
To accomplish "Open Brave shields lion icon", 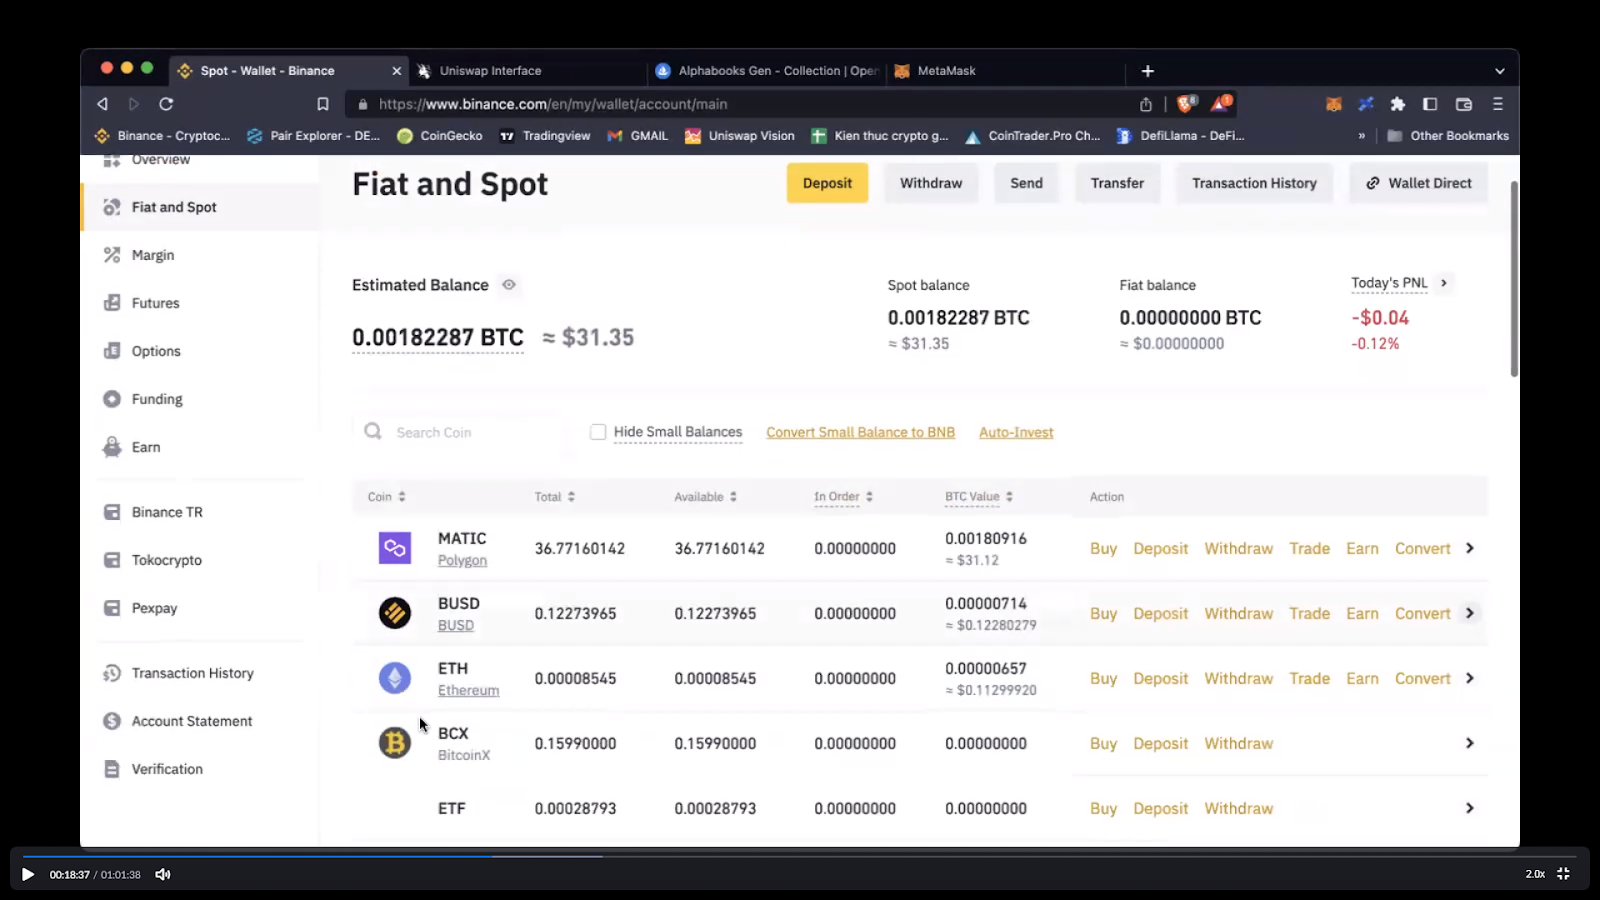I will pos(1187,103).
